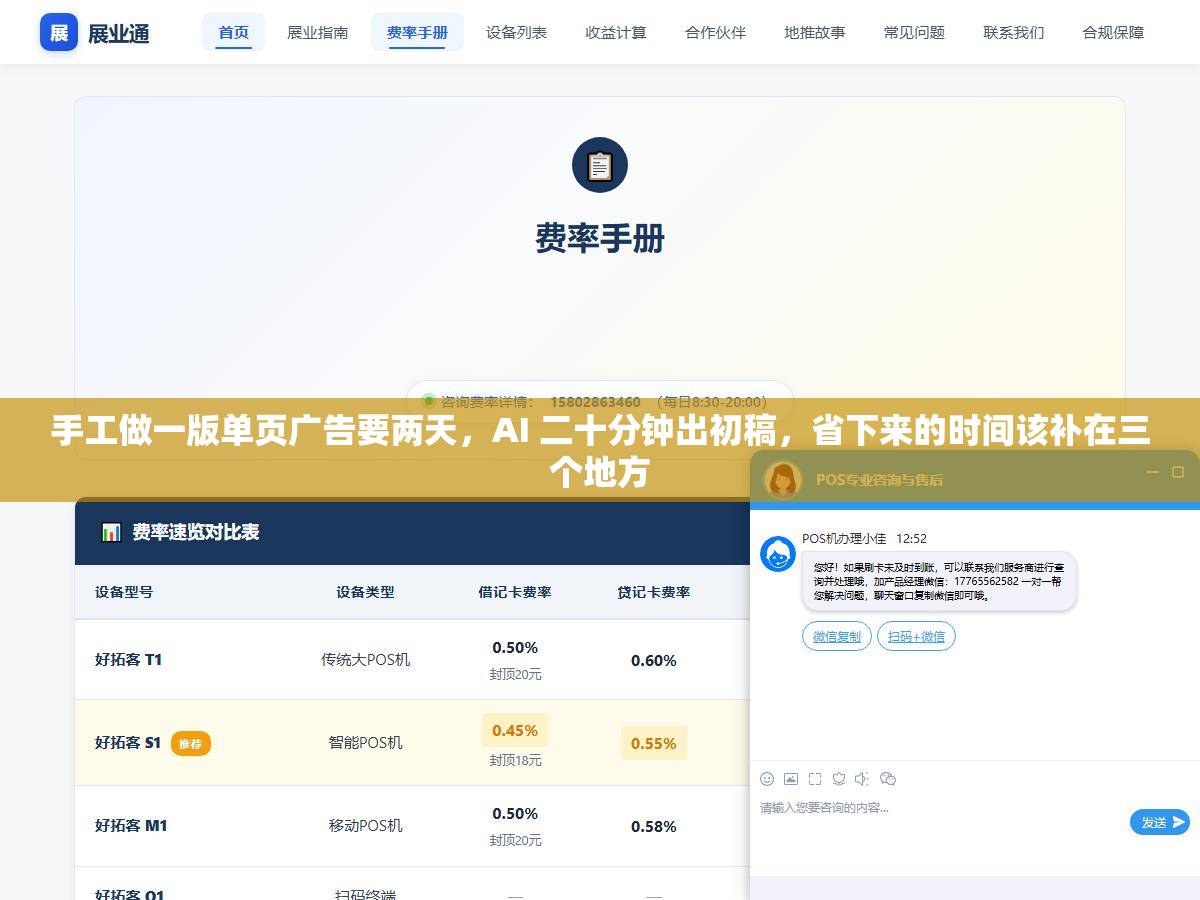
Task: Click the phone number 15802863460
Action: [595, 402]
